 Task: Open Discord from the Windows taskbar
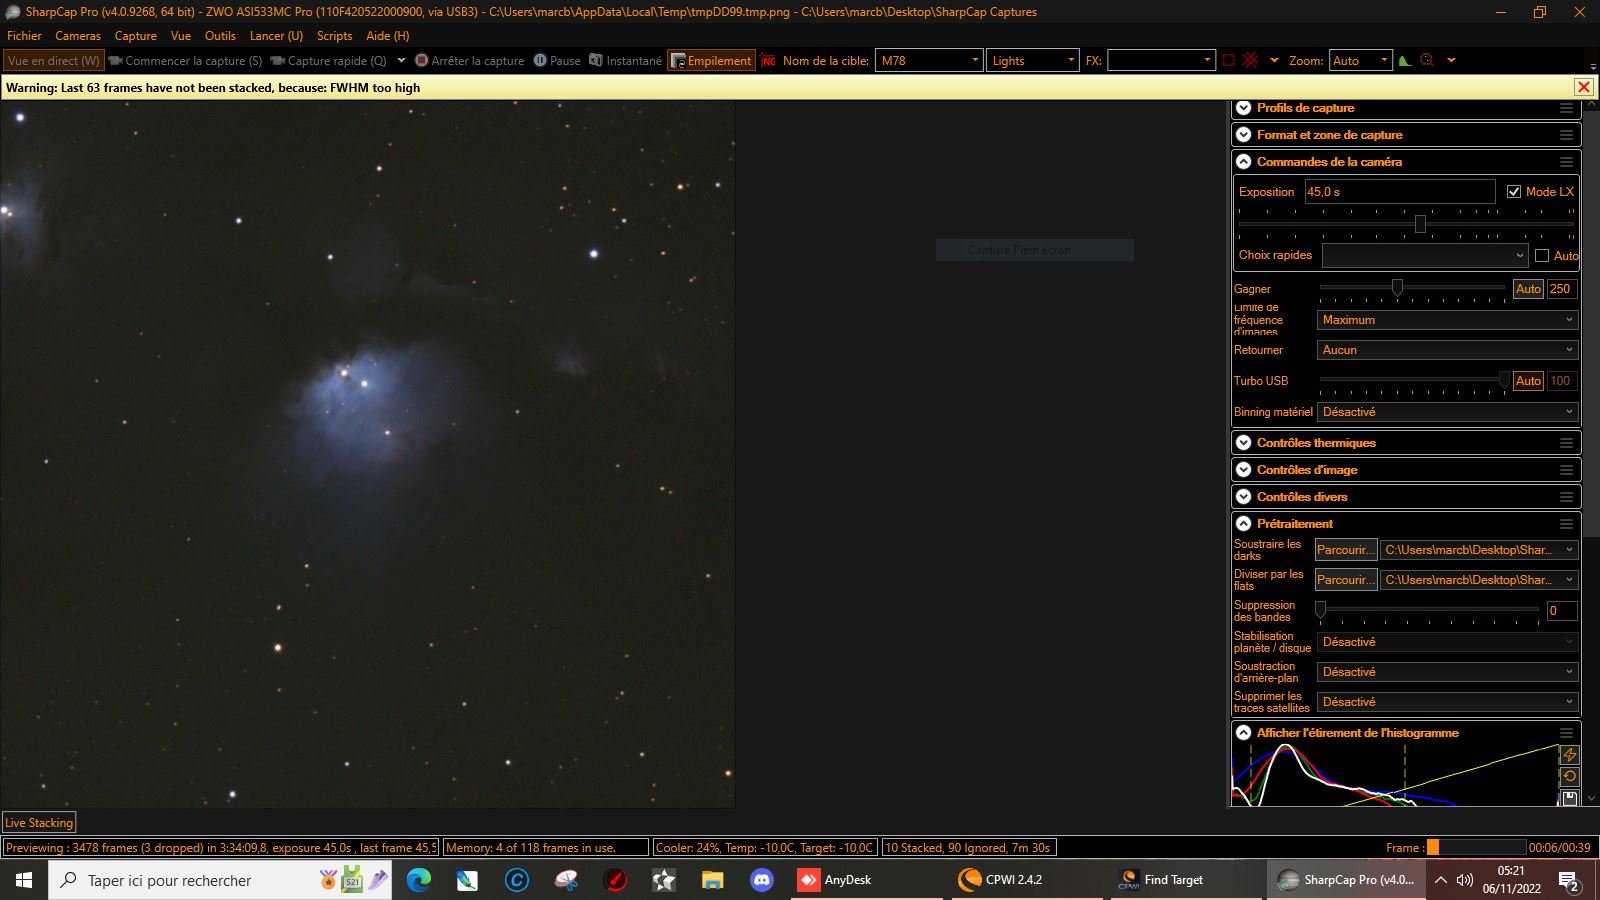coord(762,880)
